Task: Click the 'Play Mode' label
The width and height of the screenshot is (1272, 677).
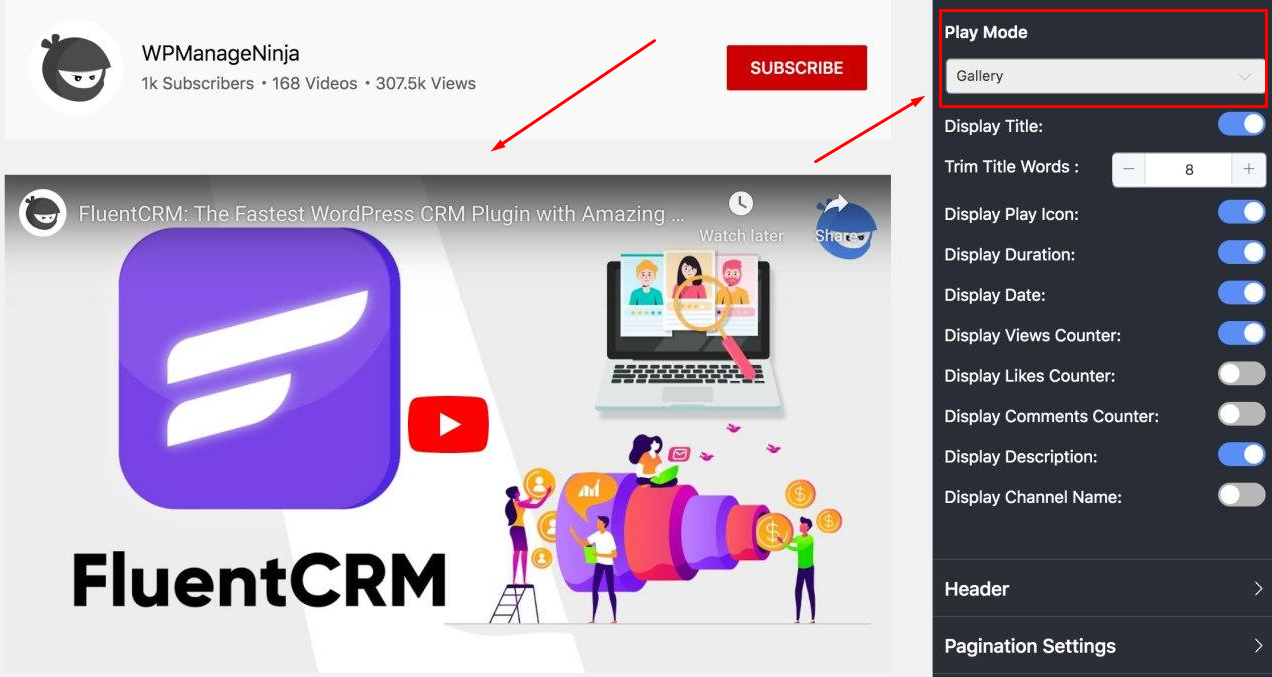Action: click(986, 32)
